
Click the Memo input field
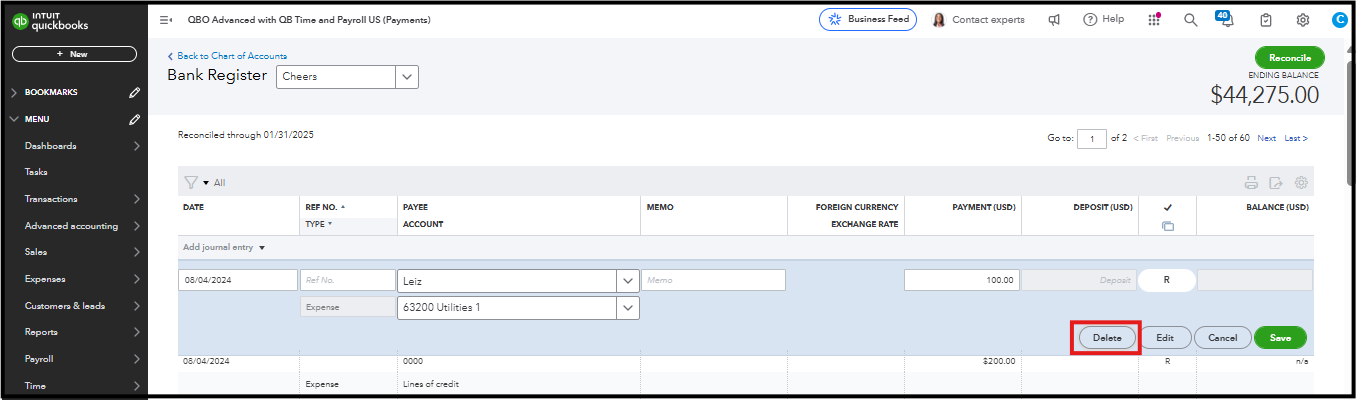point(714,281)
